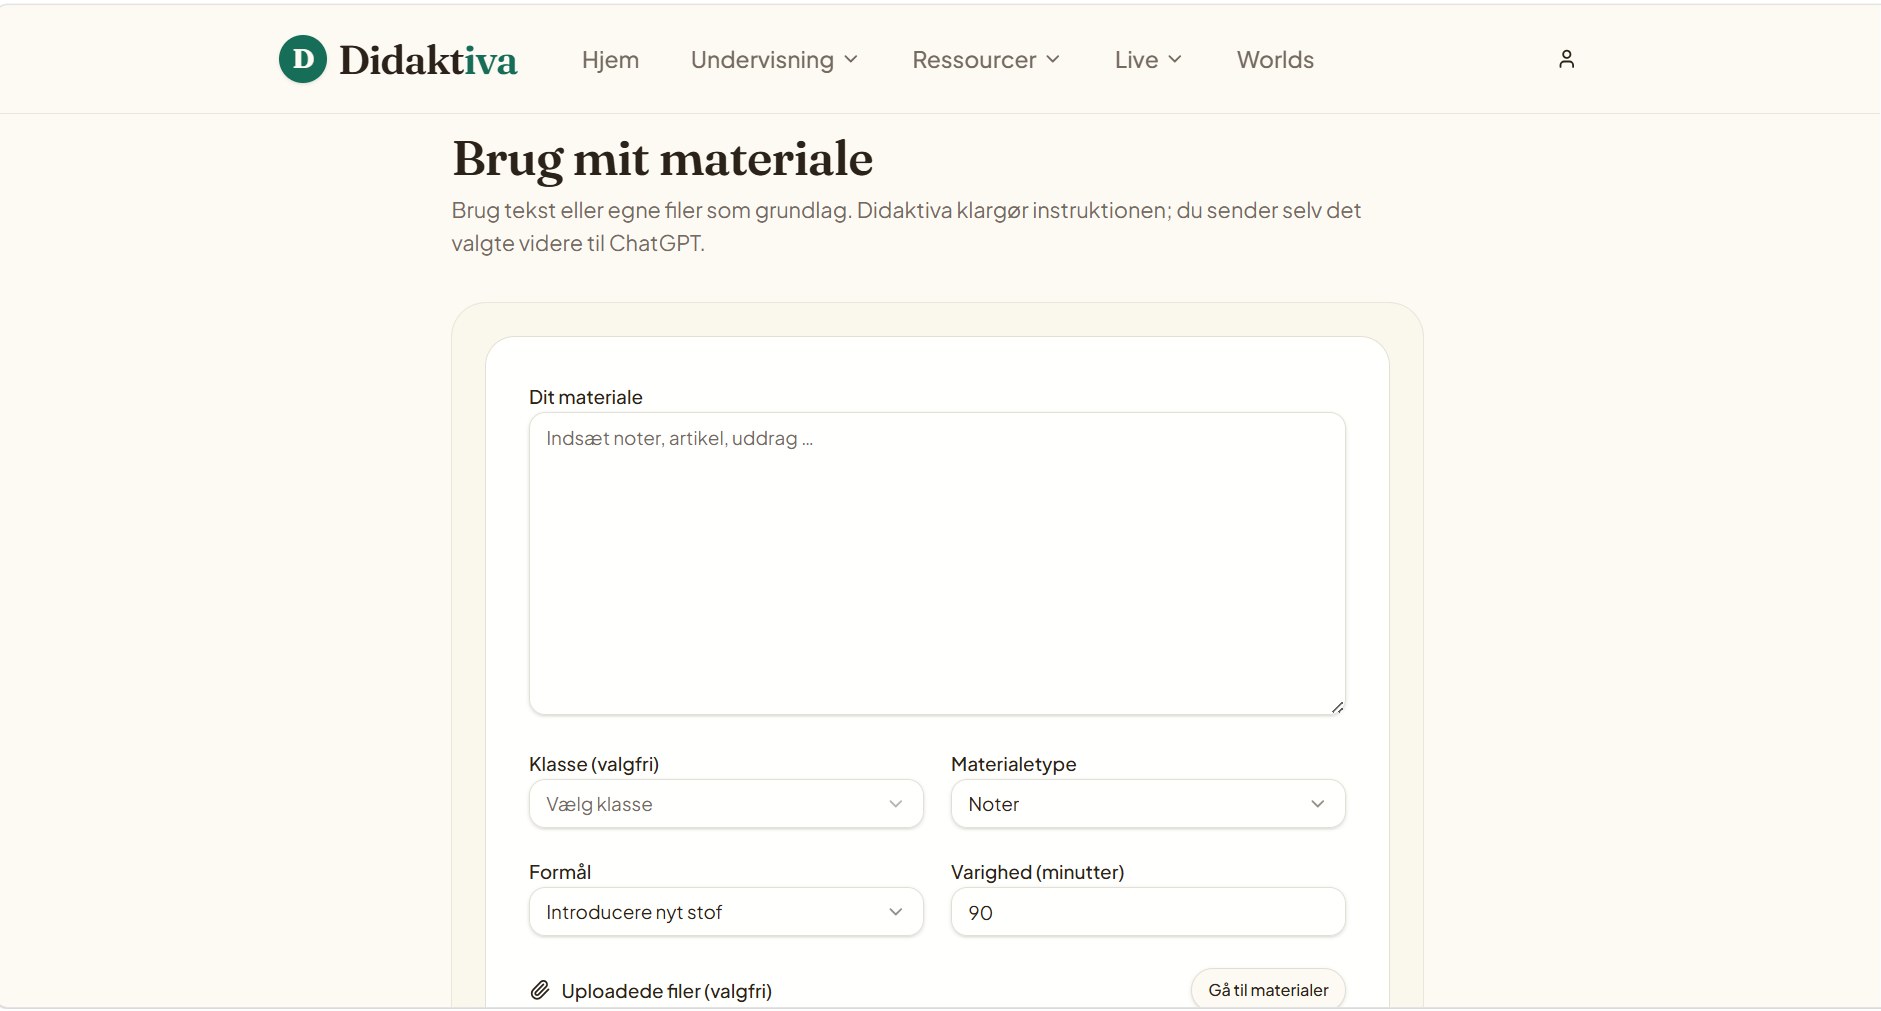This screenshot has height=1011, width=1881.
Task: Click the Klasse (valgfri) label
Action: point(594,764)
